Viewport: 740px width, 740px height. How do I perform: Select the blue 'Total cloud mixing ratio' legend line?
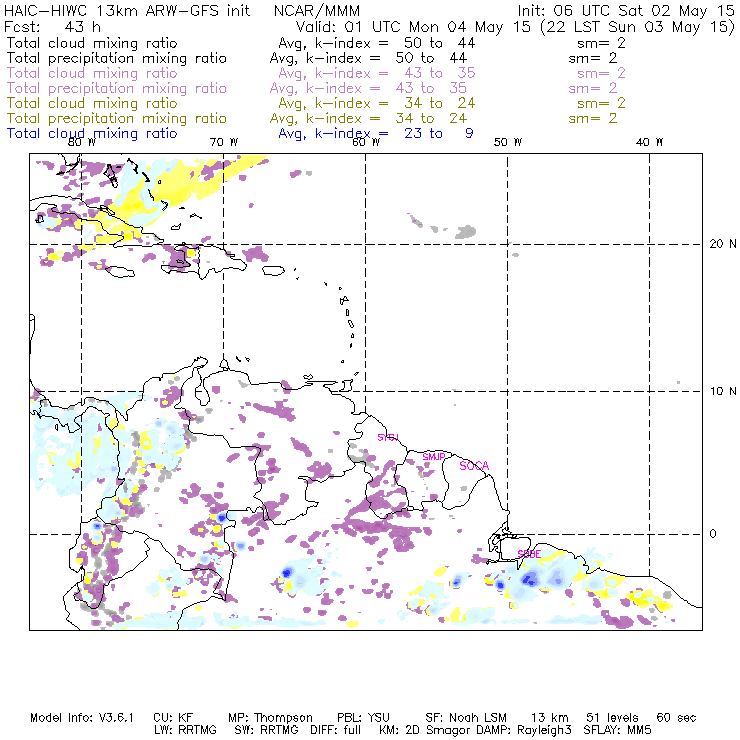pos(240,134)
